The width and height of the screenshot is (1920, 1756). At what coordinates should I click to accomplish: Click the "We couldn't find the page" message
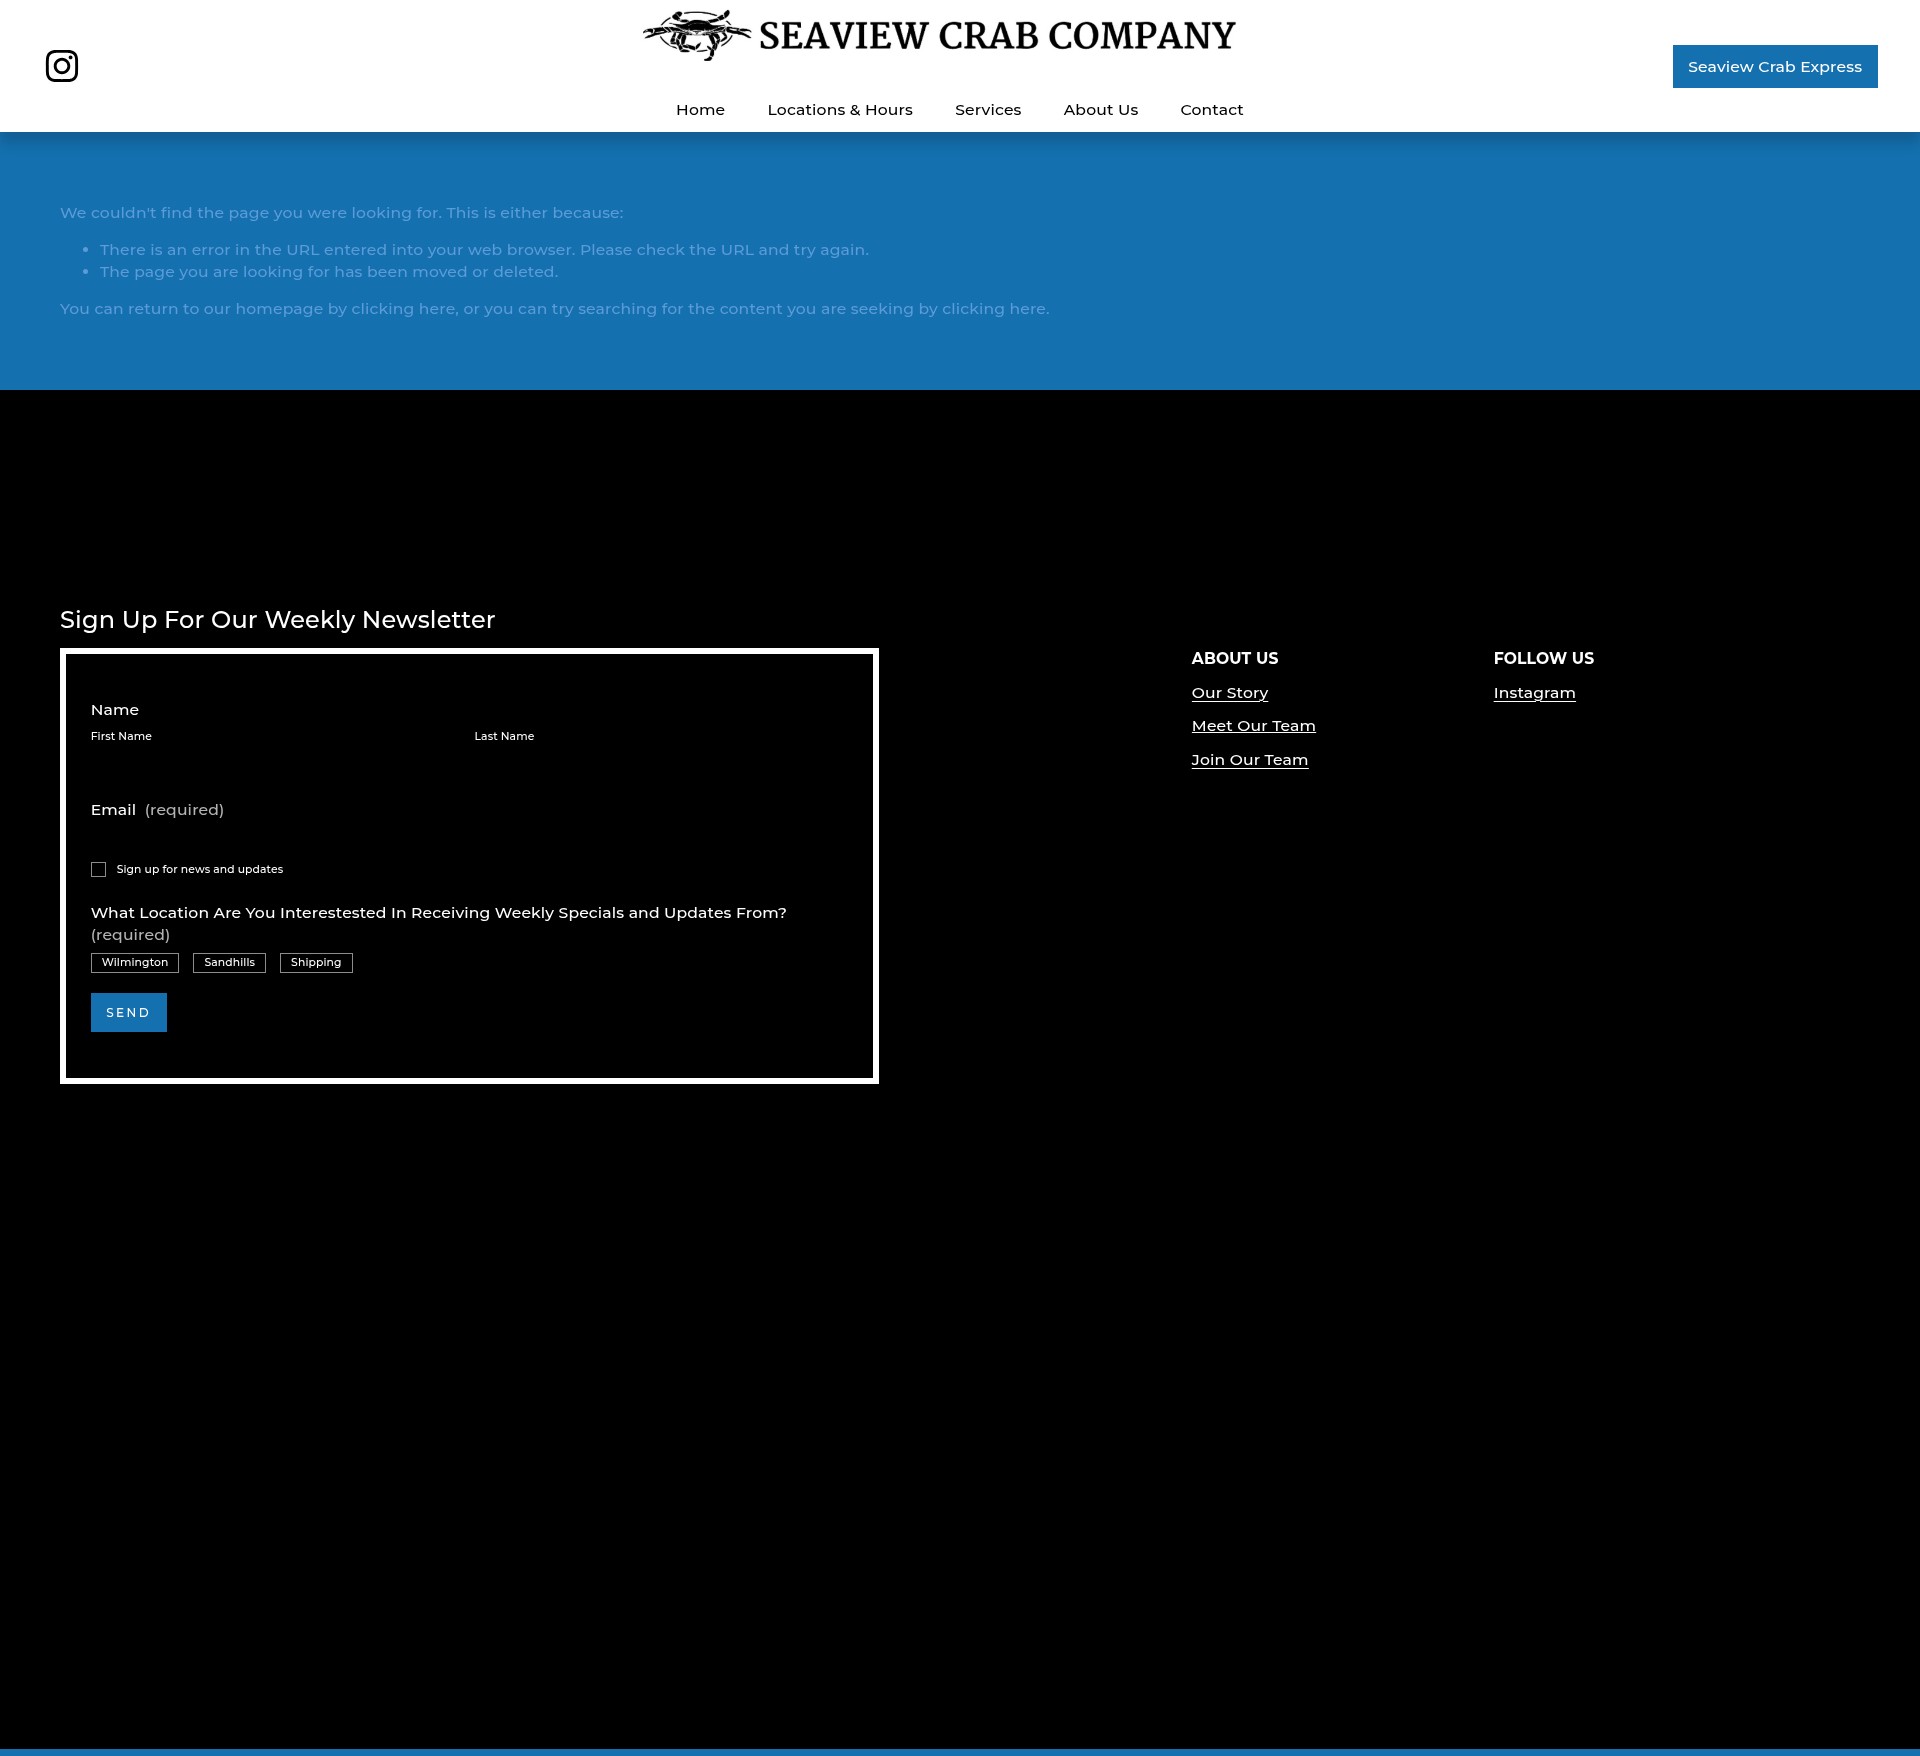click(341, 213)
